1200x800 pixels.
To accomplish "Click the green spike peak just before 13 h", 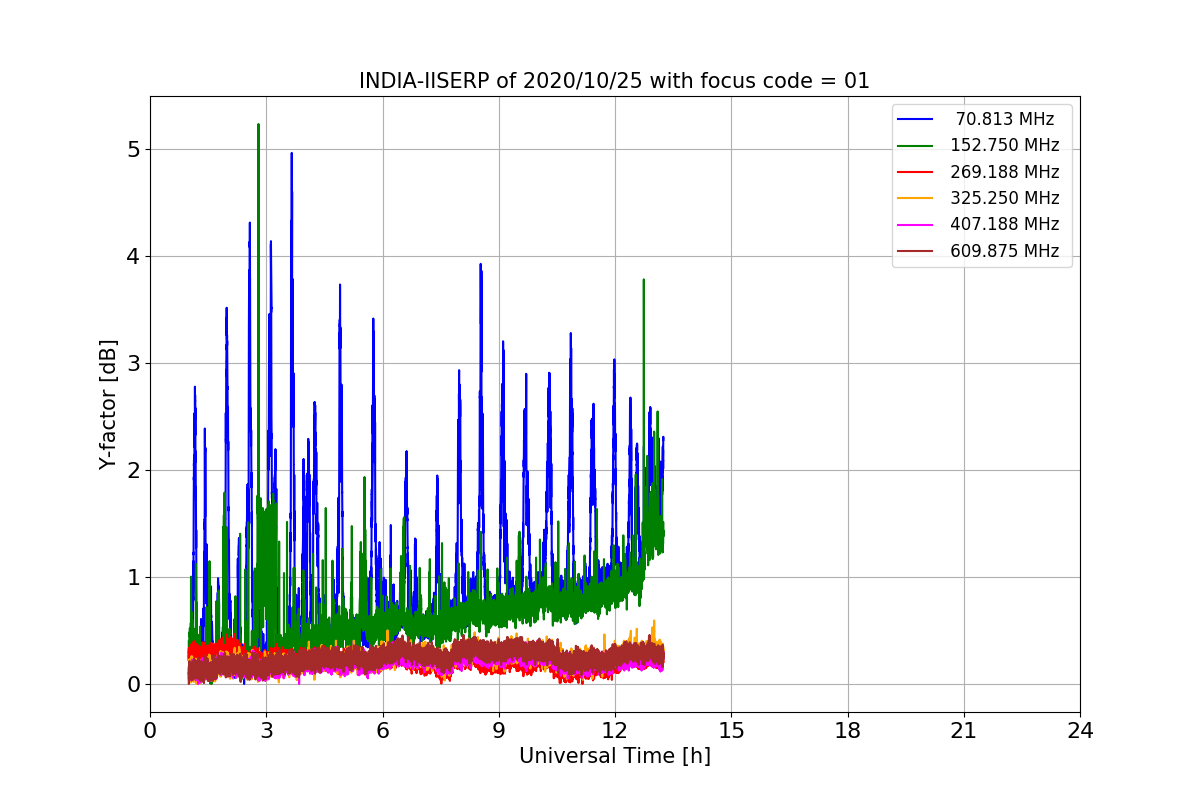I will (x=643, y=281).
